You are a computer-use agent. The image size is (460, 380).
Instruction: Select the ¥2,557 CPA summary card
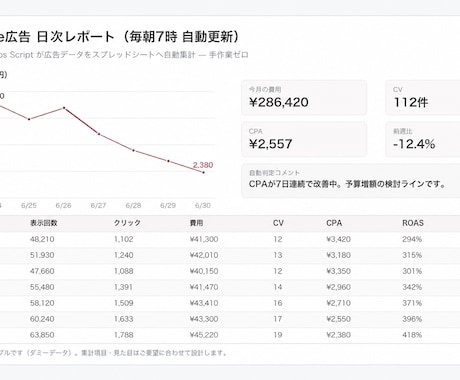pos(304,139)
